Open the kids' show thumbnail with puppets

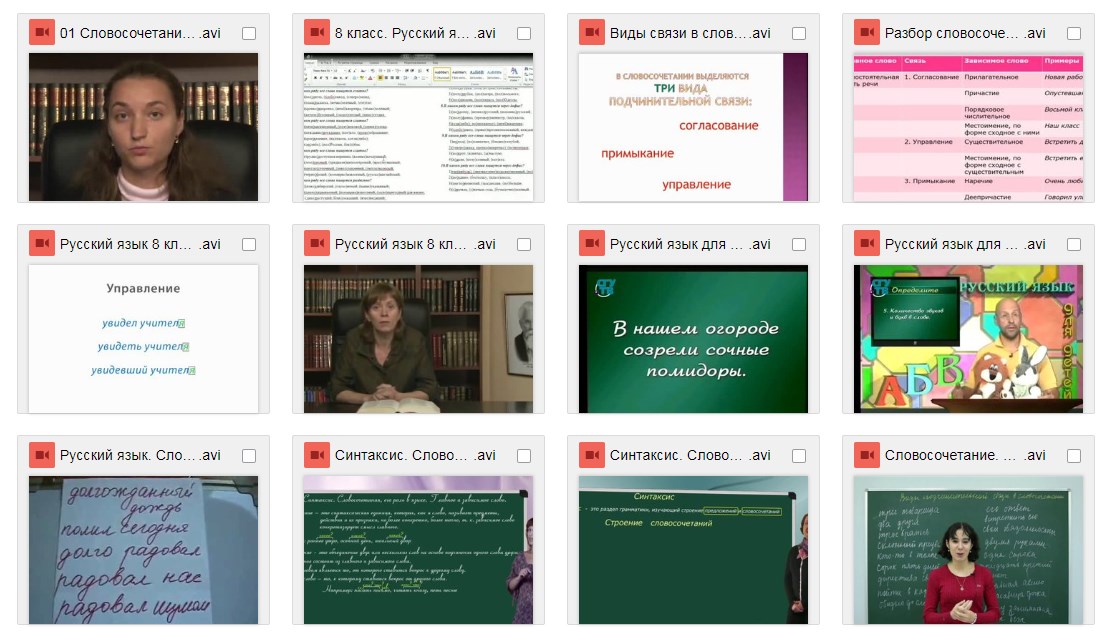click(x=968, y=338)
